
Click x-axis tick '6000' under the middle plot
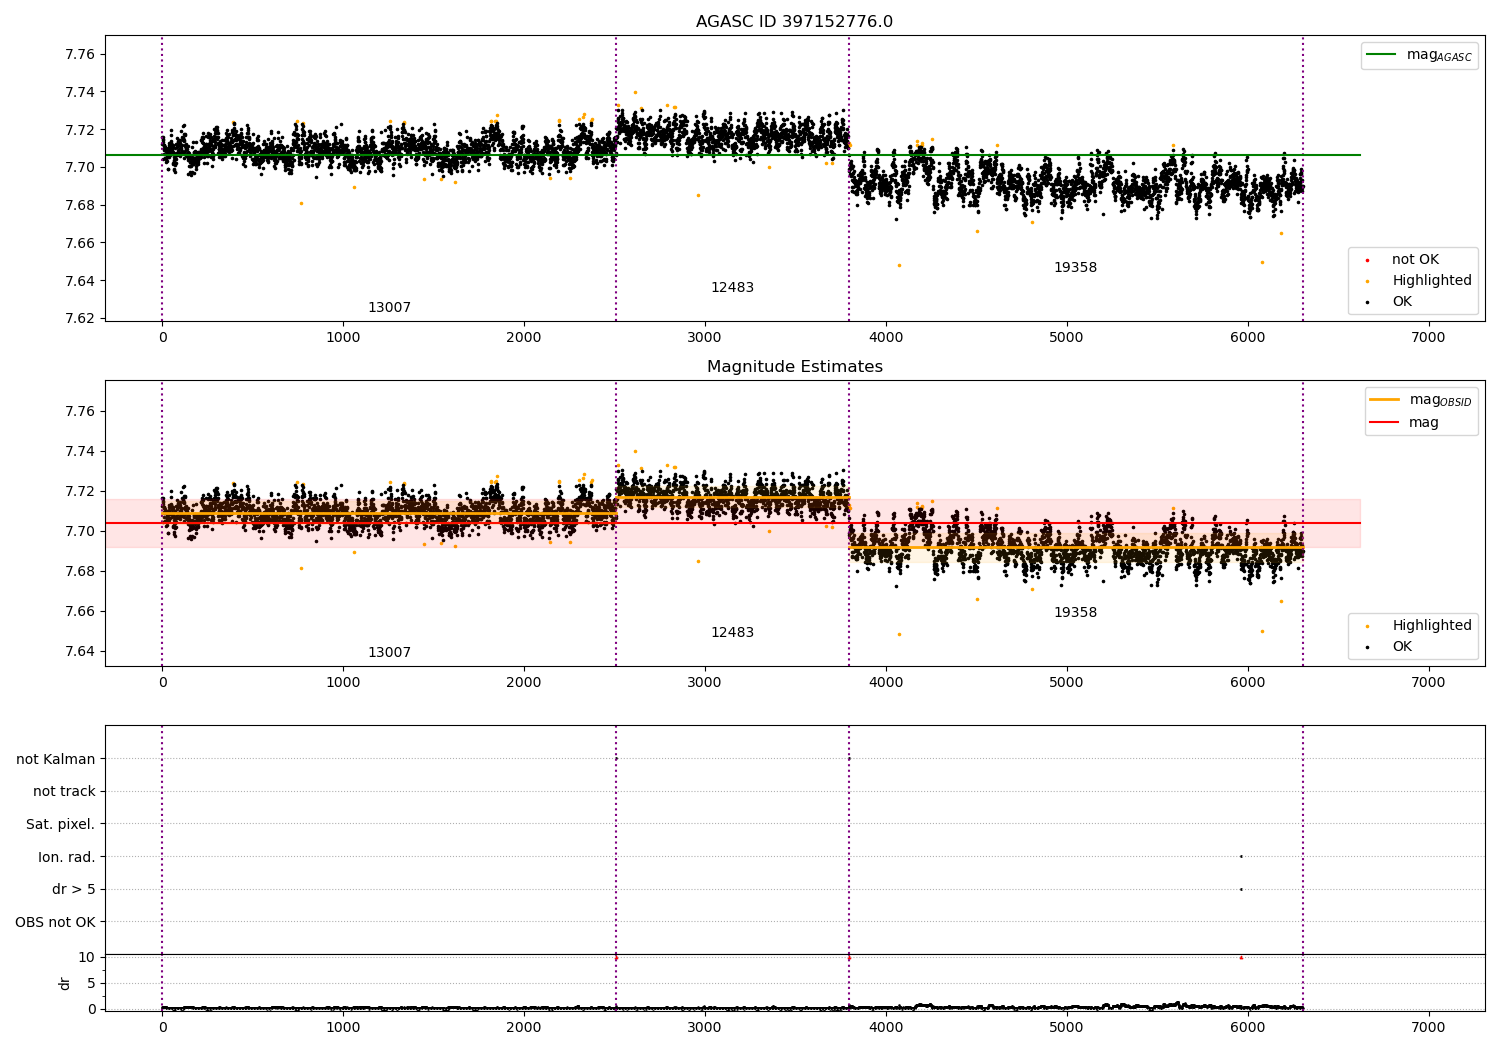click(x=1247, y=683)
